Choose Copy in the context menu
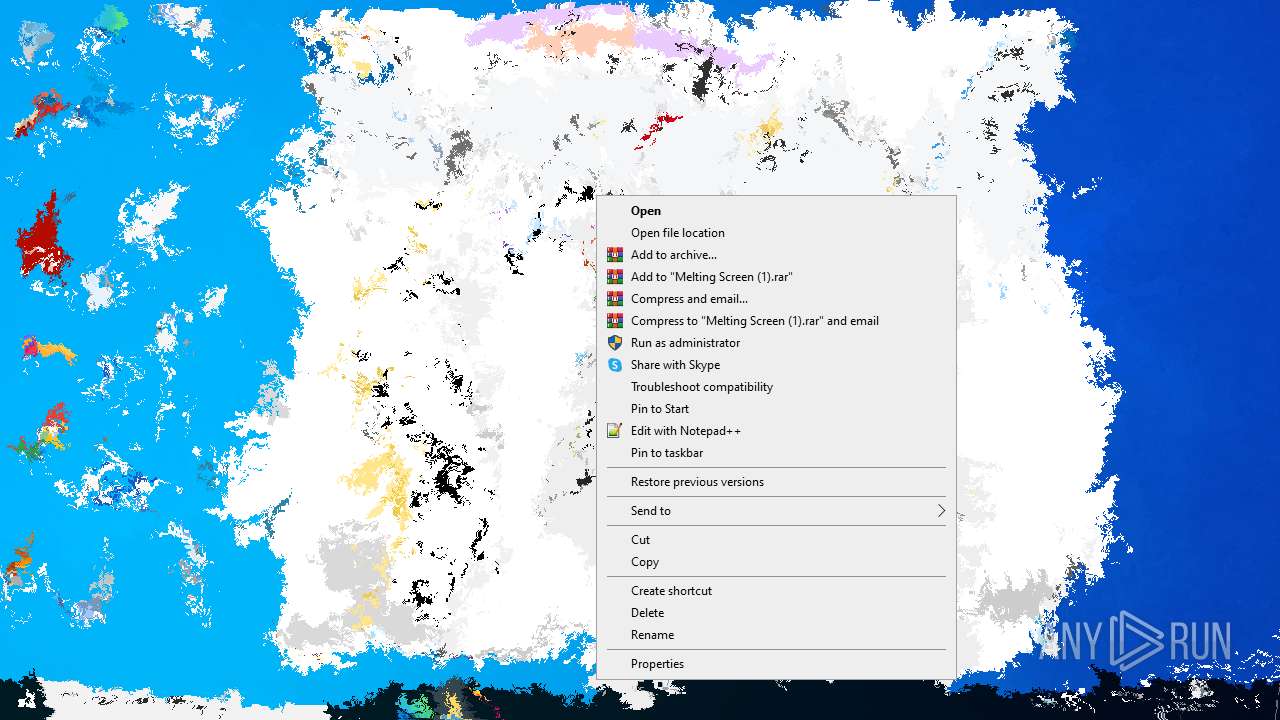 pyautogui.click(x=776, y=562)
